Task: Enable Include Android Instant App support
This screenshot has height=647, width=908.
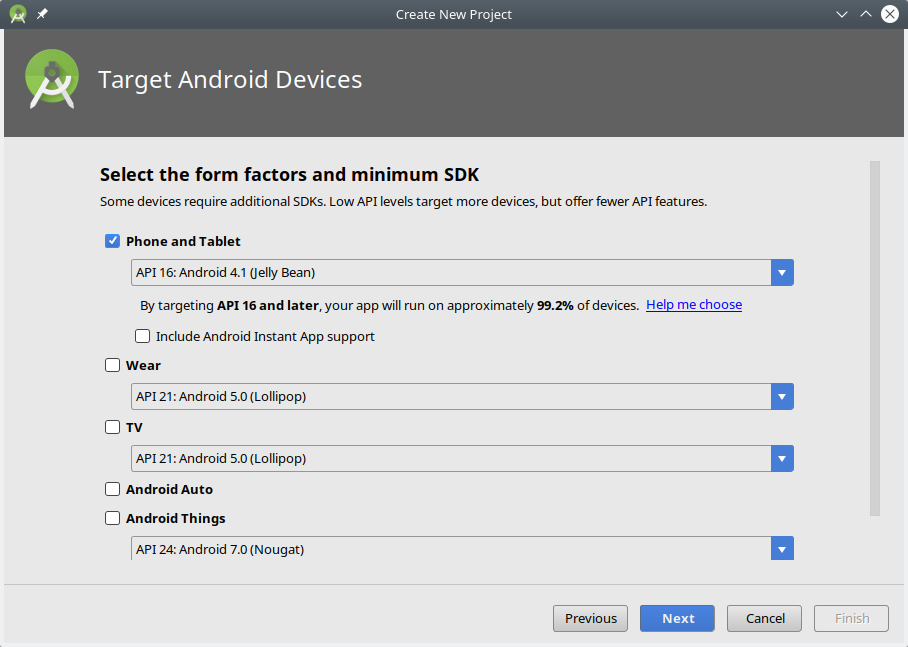Action: pos(143,336)
